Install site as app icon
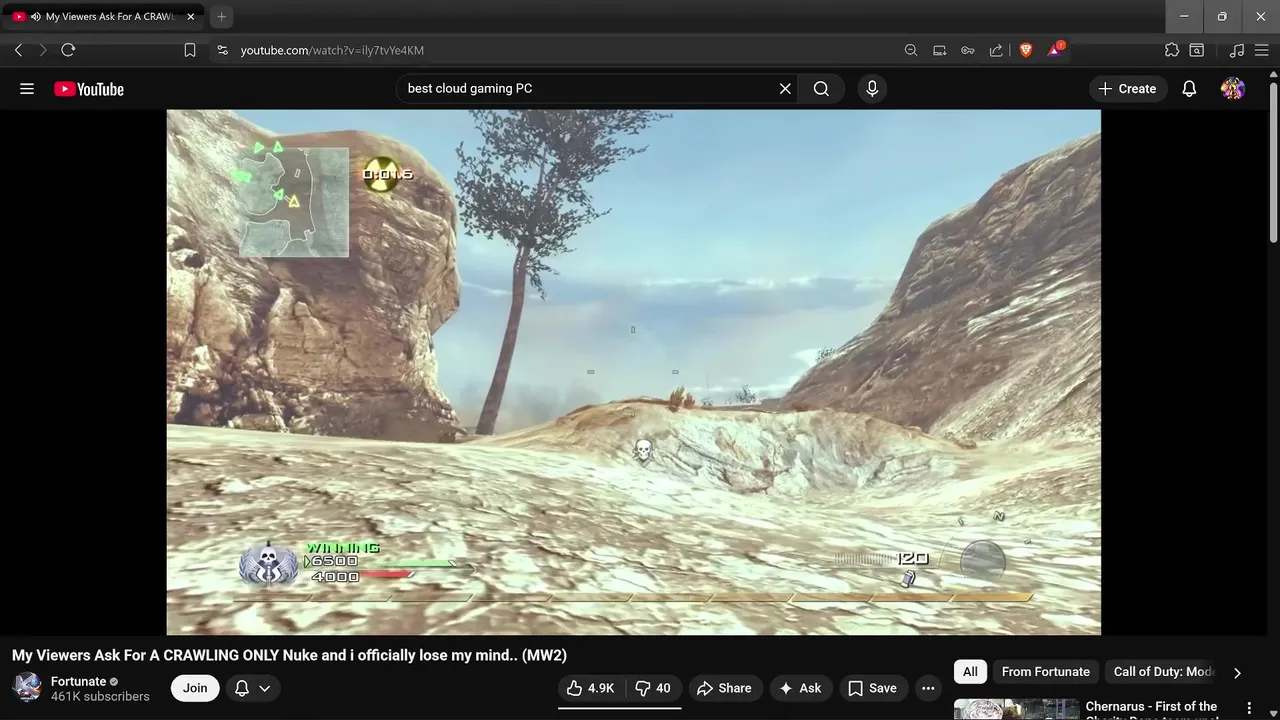 [x=939, y=50]
